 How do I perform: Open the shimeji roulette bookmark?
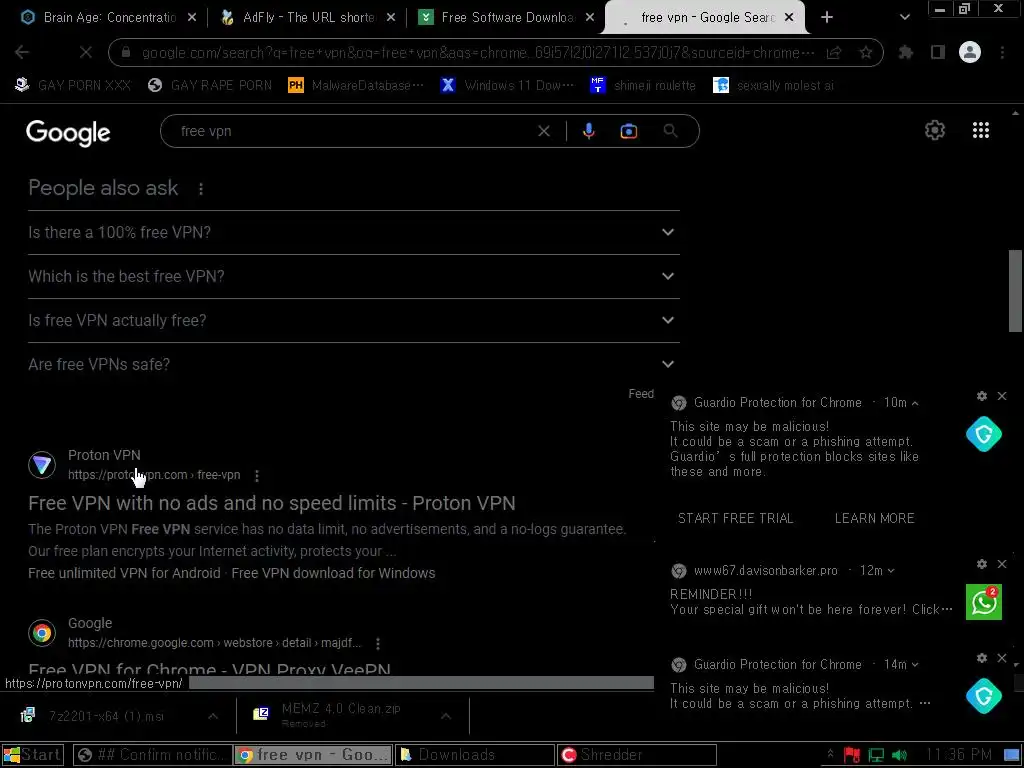(x=643, y=86)
